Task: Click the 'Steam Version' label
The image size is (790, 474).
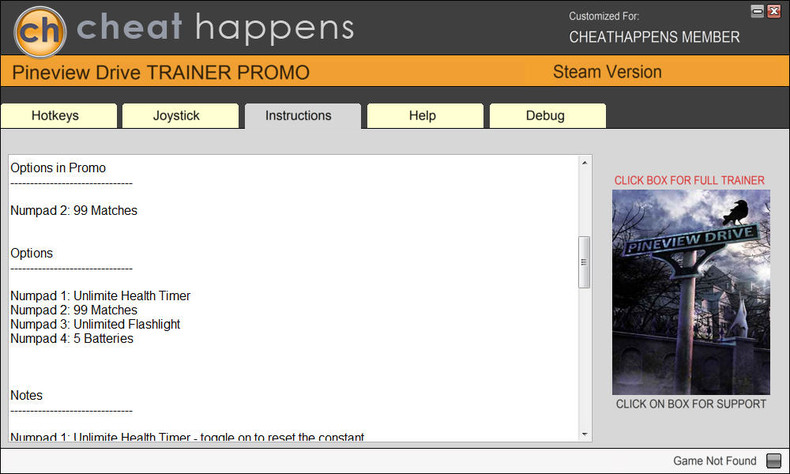Action: point(607,72)
